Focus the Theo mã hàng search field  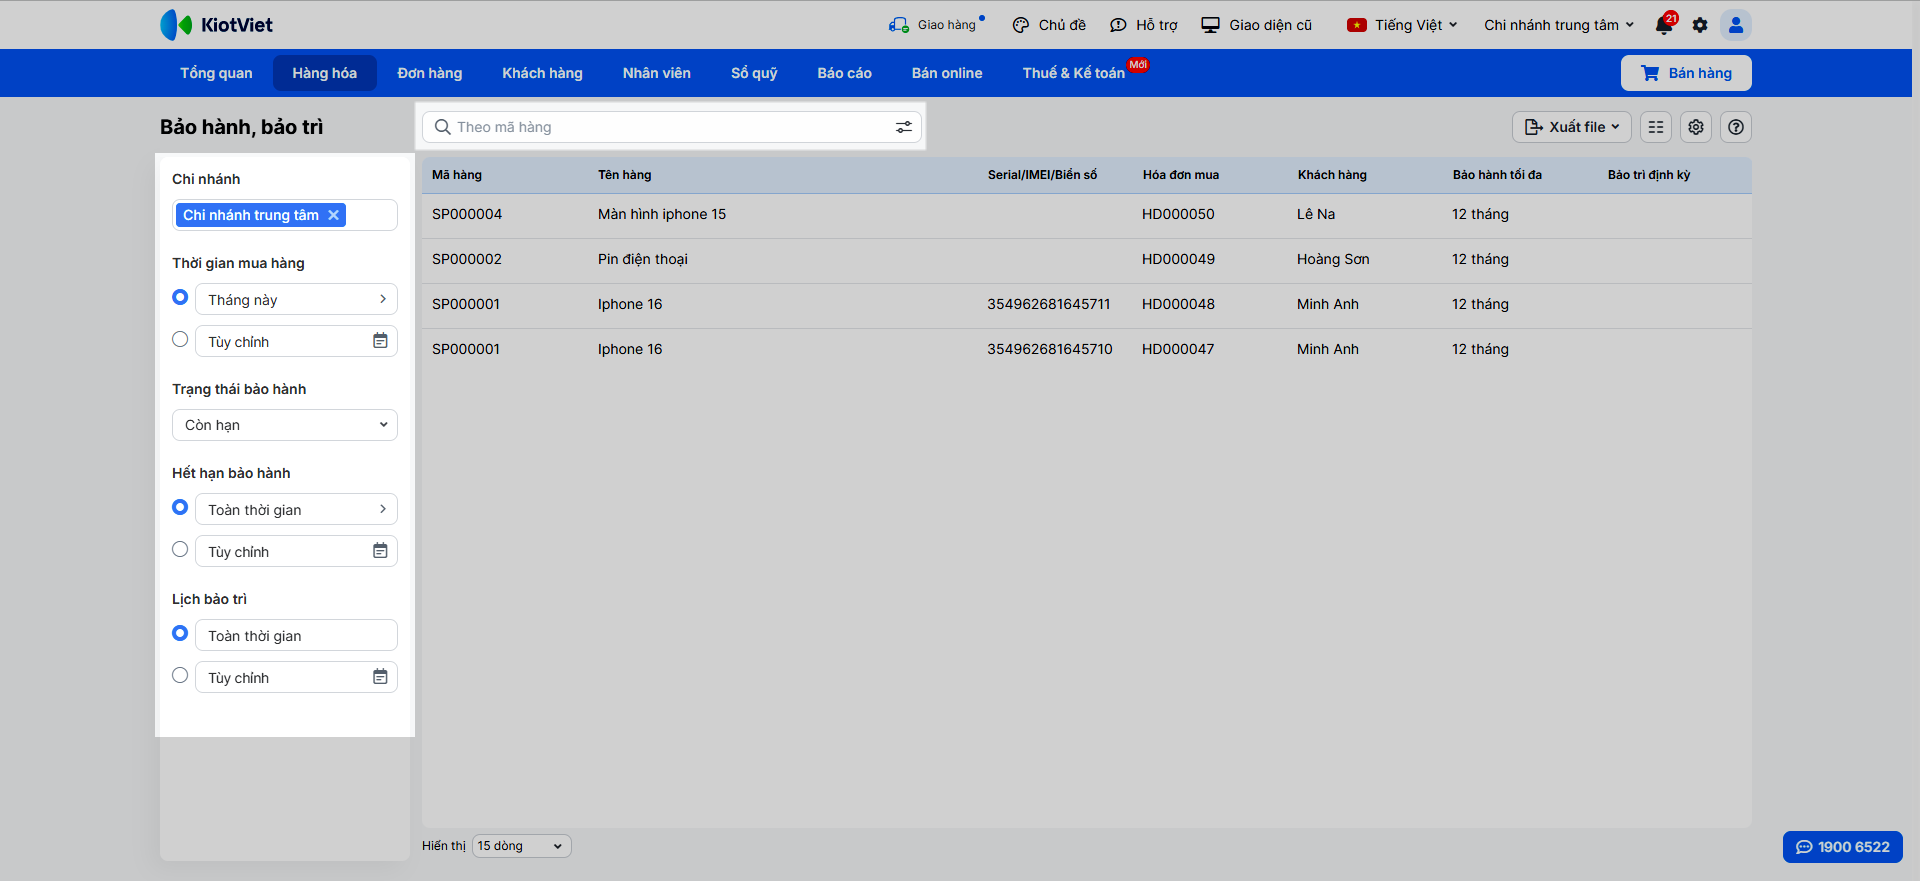point(672,127)
